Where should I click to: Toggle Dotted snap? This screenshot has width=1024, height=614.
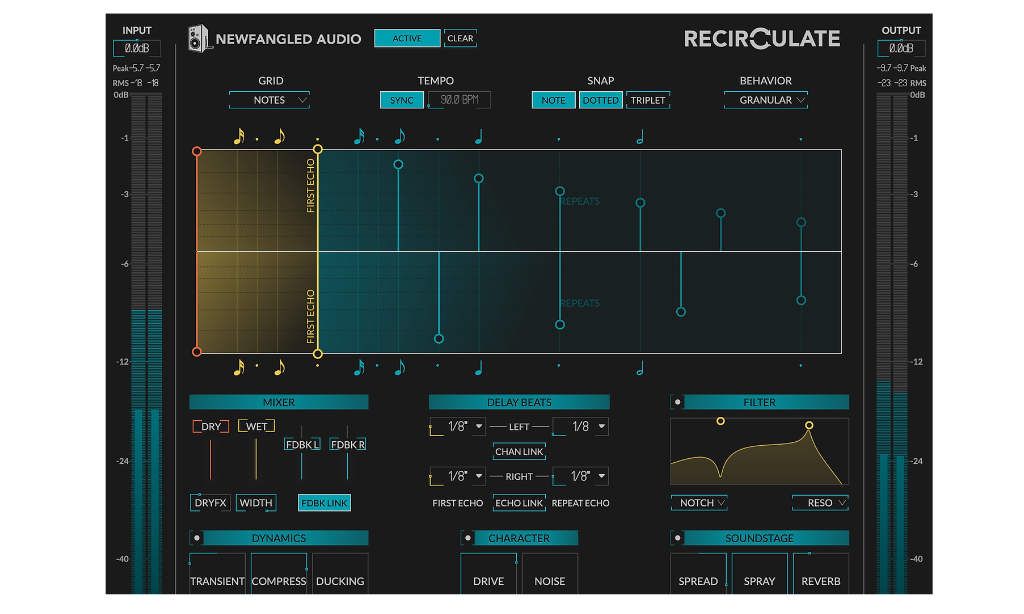pyautogui.click(x=600, y=100)
